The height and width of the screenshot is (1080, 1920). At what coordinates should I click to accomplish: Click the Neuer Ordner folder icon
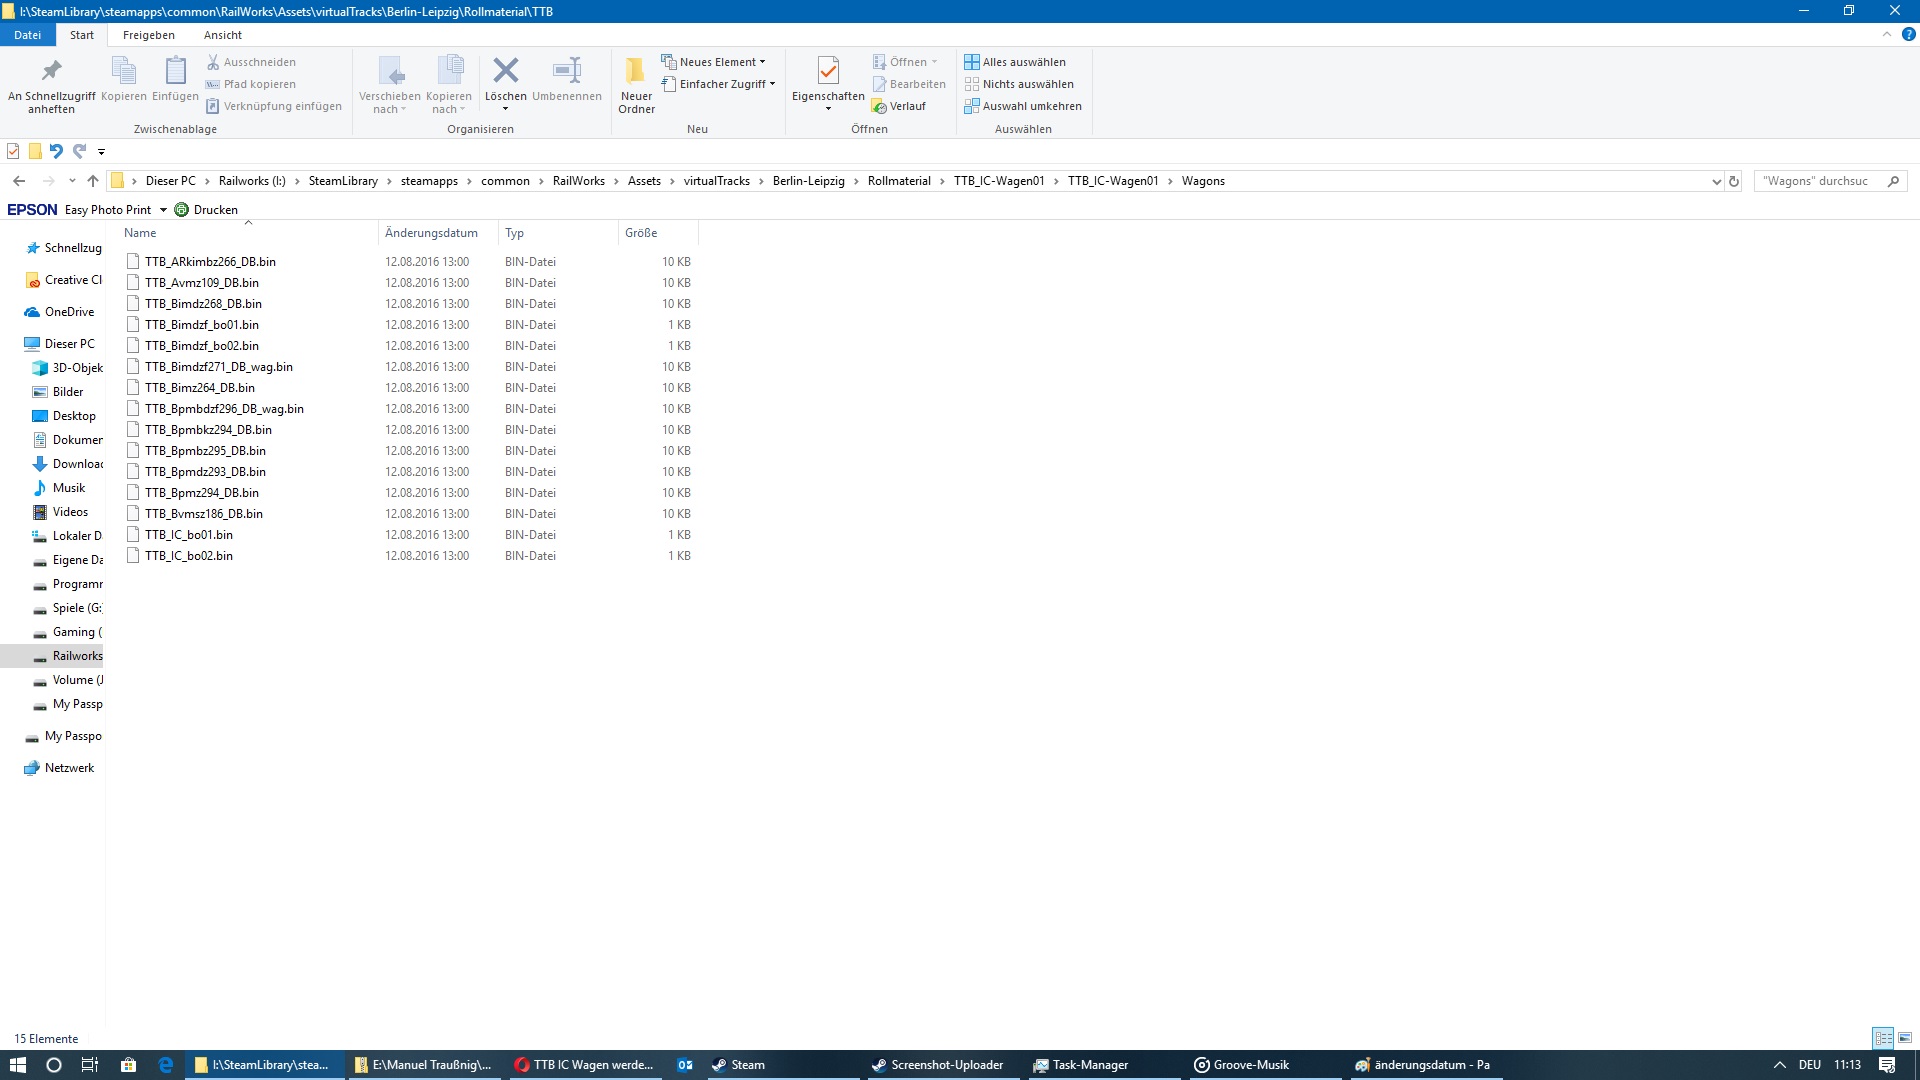point(636,70)
